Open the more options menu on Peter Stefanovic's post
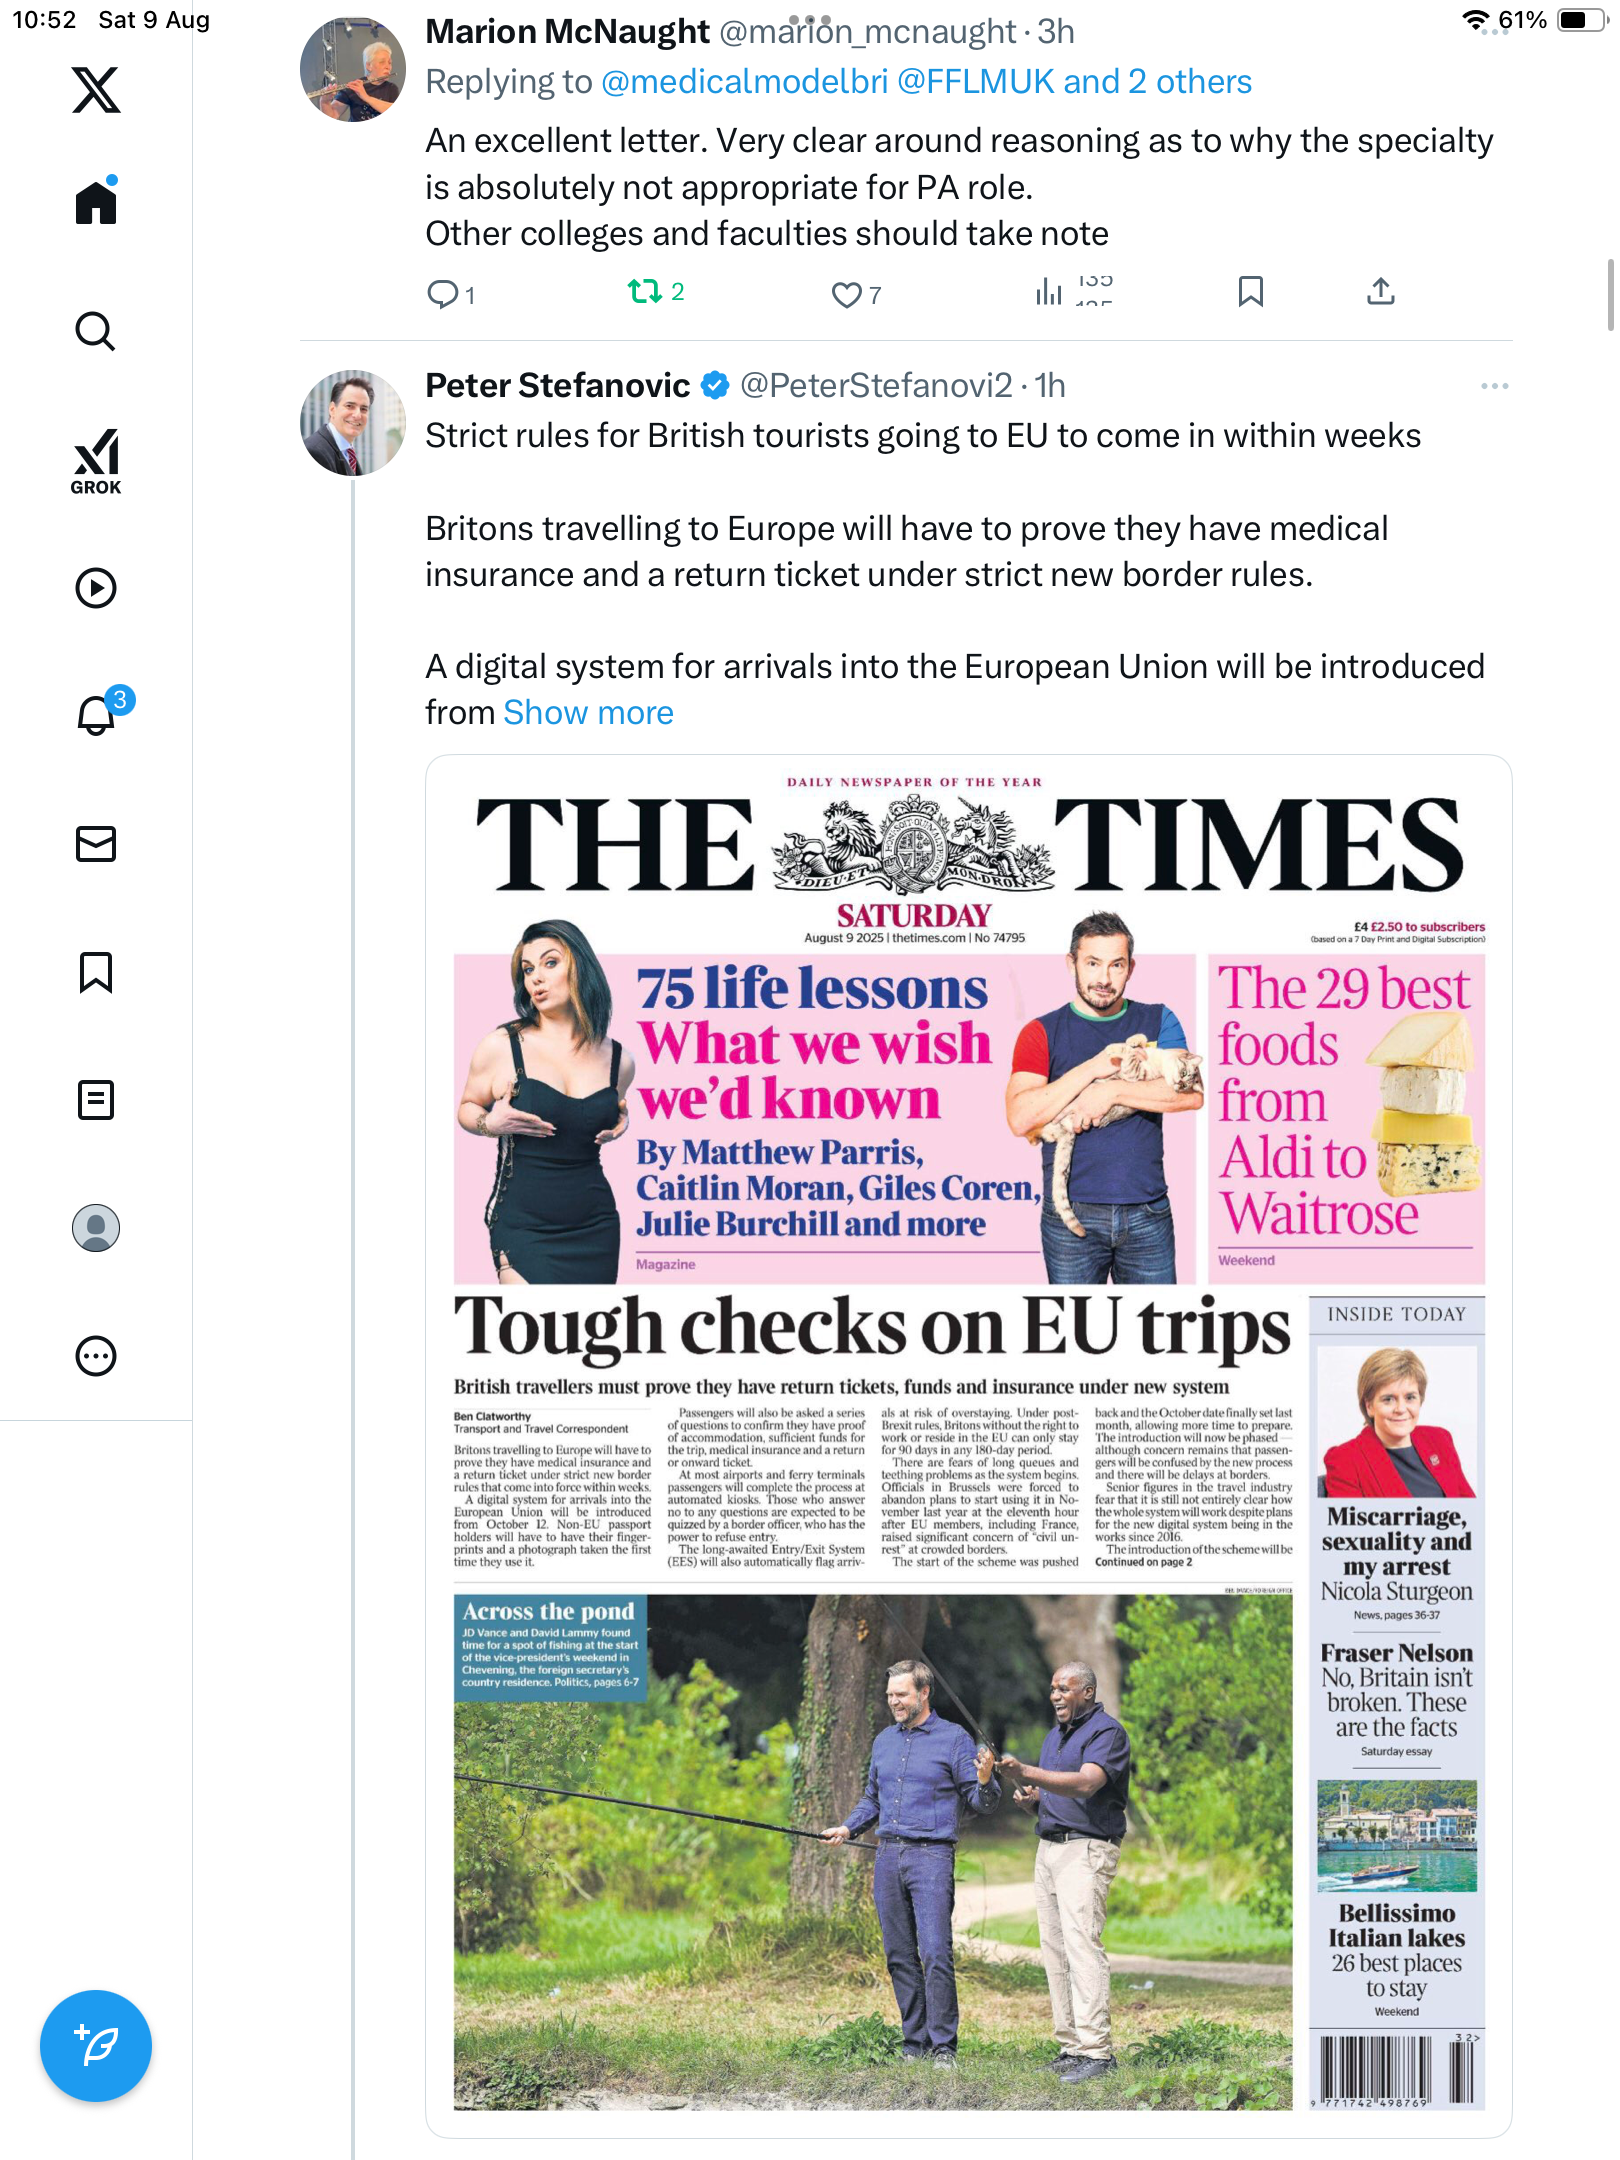The height and width of the screenshot is (2160, 1620). click(x=1494, y=386)
